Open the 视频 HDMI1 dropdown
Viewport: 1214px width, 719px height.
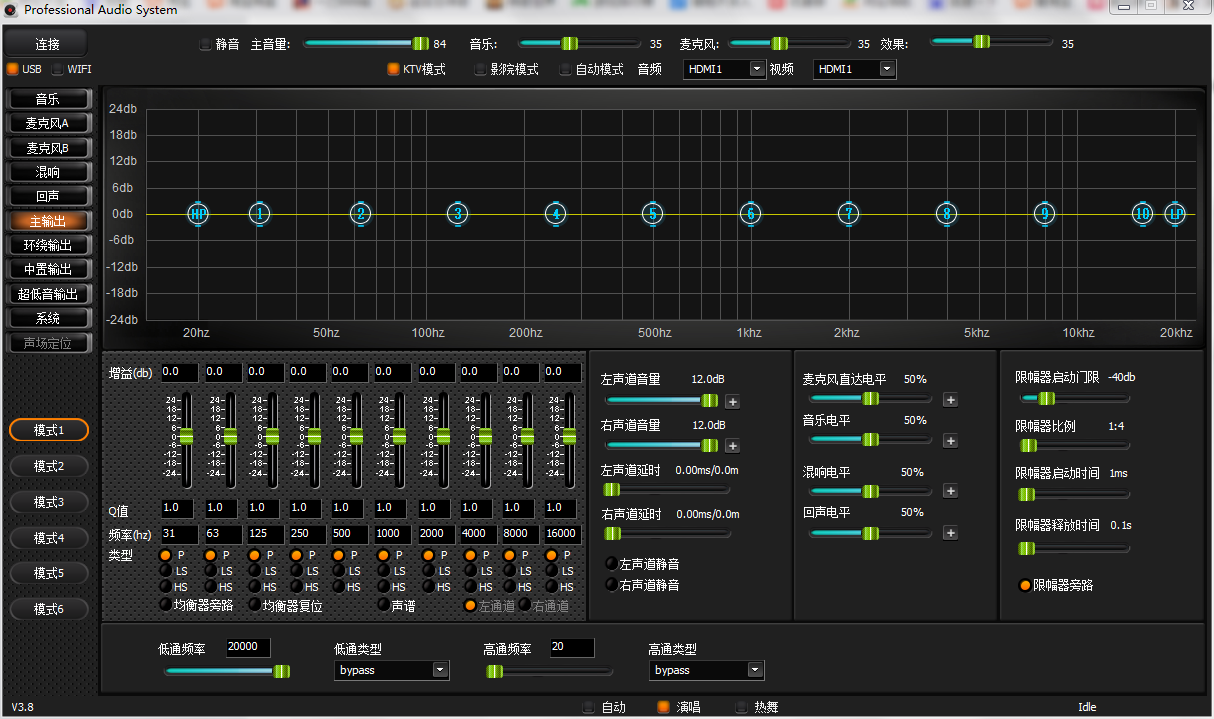[856, 69]
